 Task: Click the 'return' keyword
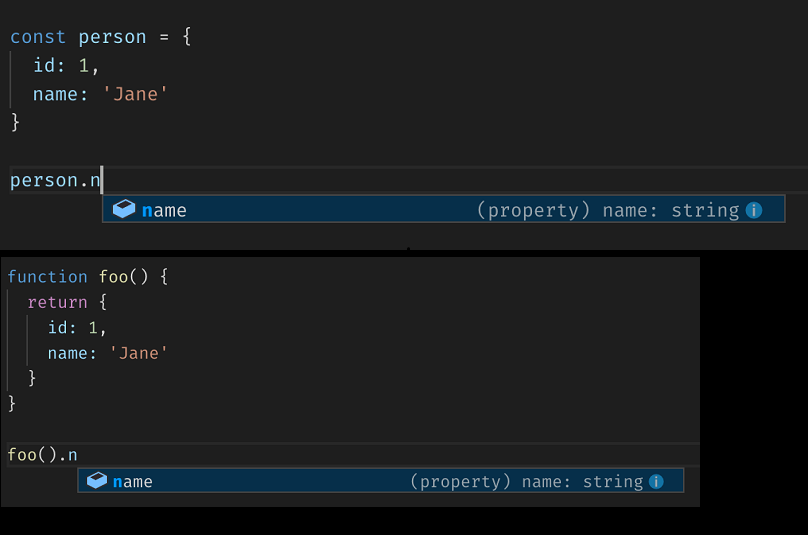57,302
